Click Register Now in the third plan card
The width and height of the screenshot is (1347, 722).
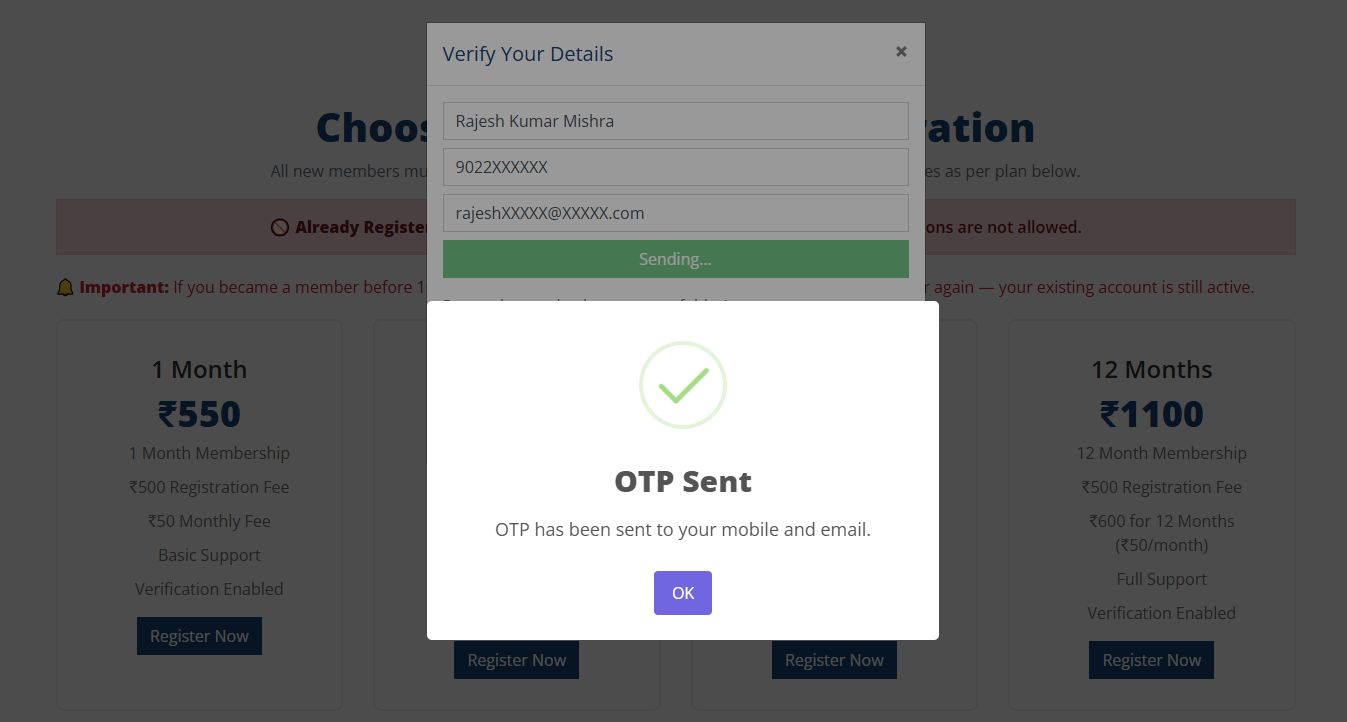click(834, 660)
